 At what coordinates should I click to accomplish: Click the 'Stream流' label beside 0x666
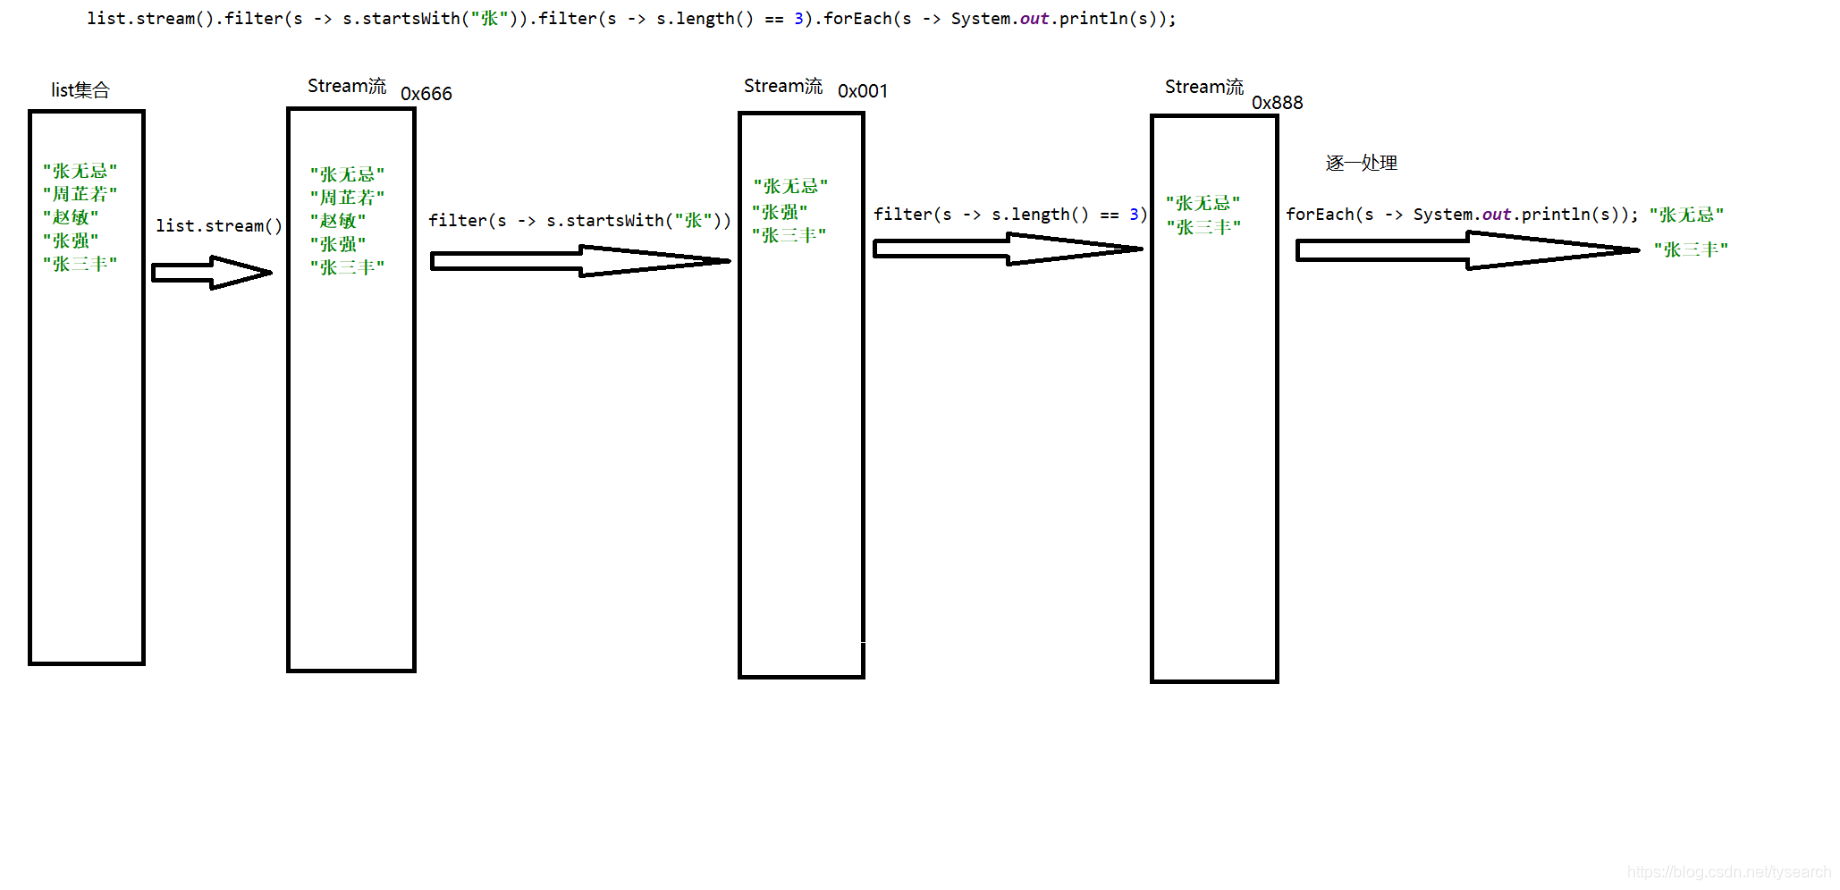point(347,86)
